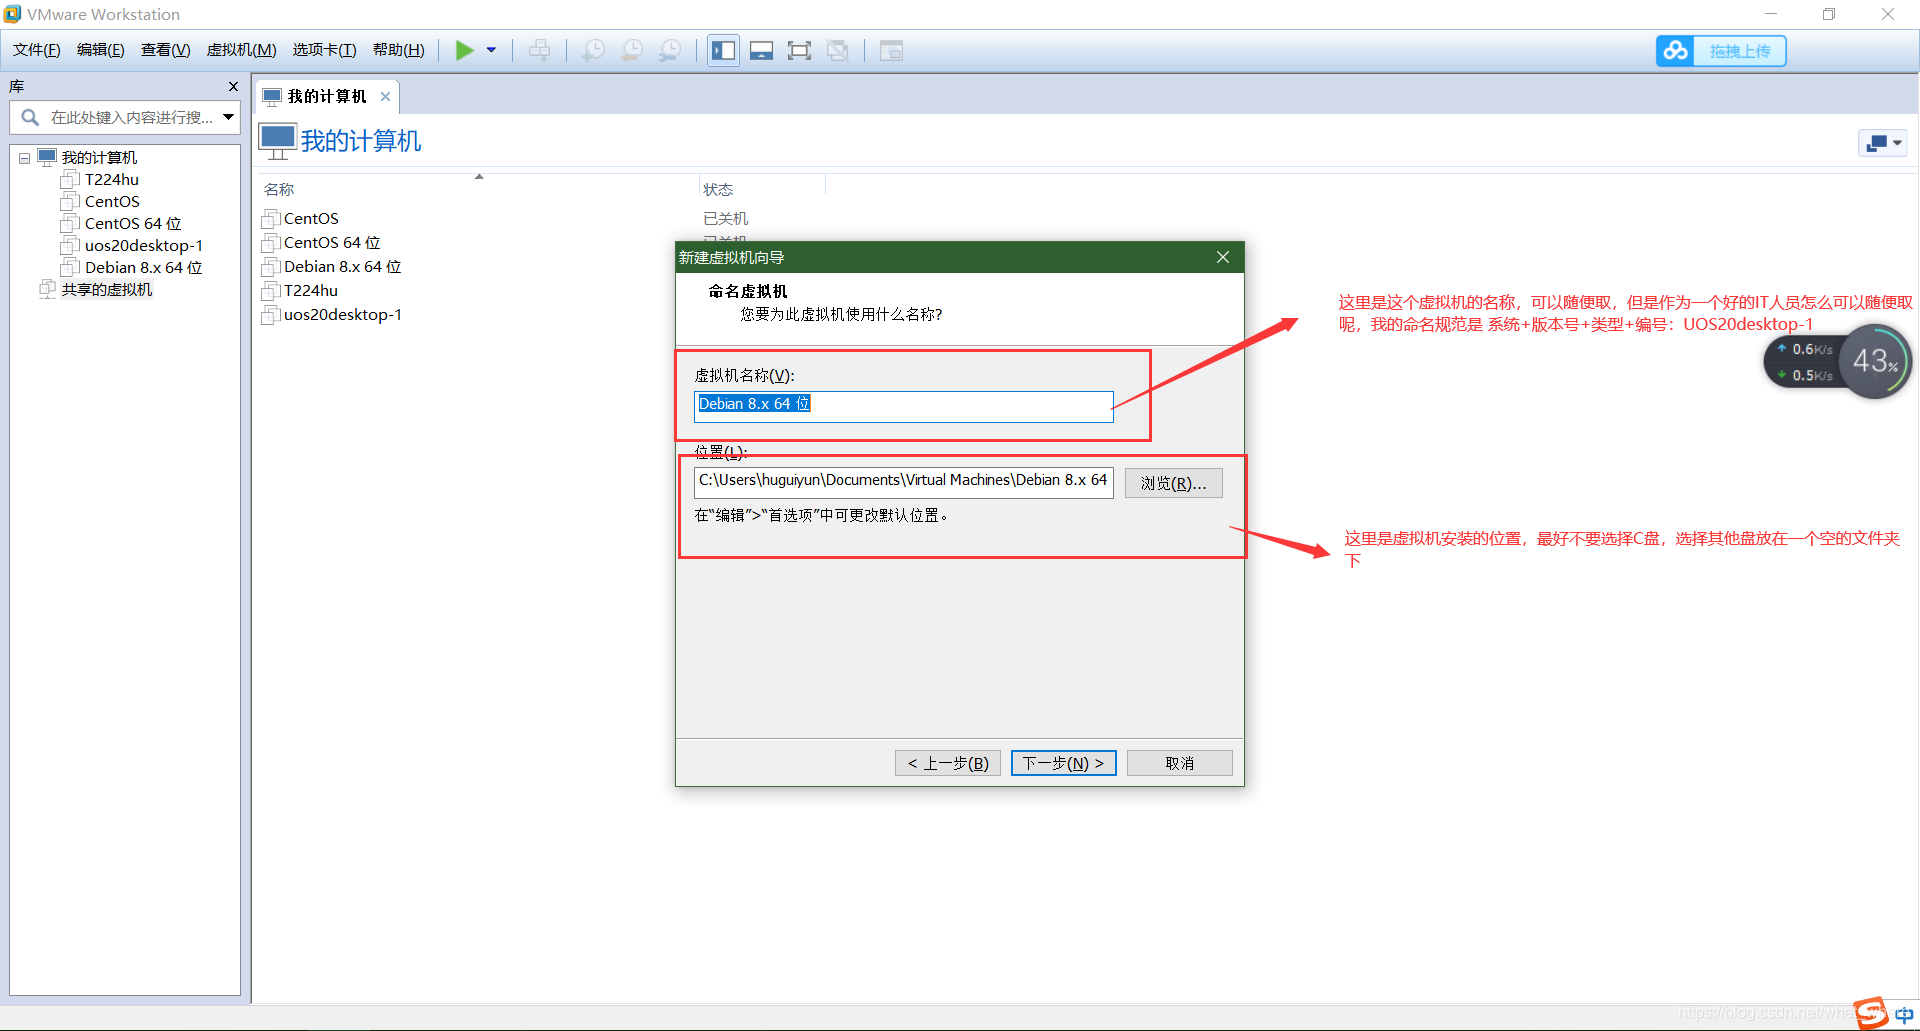Viewport: 1920px width, 1031px height.
Task: Open the 虚拟机(M) menu
Action: coord(241,50)
